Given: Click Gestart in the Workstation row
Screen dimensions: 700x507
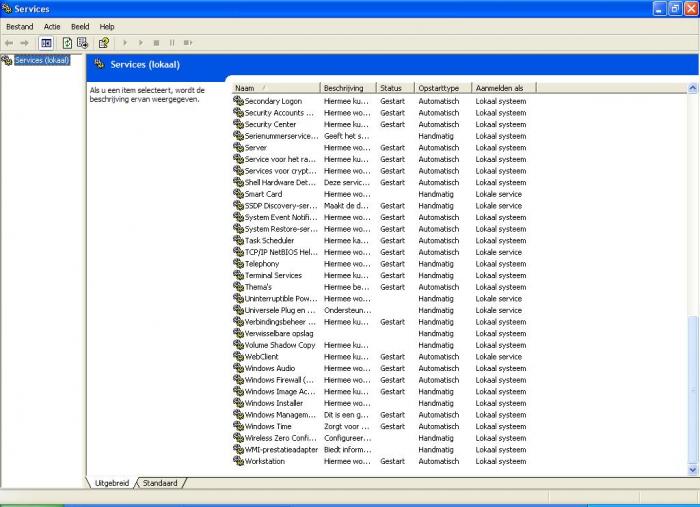Looking at the screenshot, I should click(392, 461).
